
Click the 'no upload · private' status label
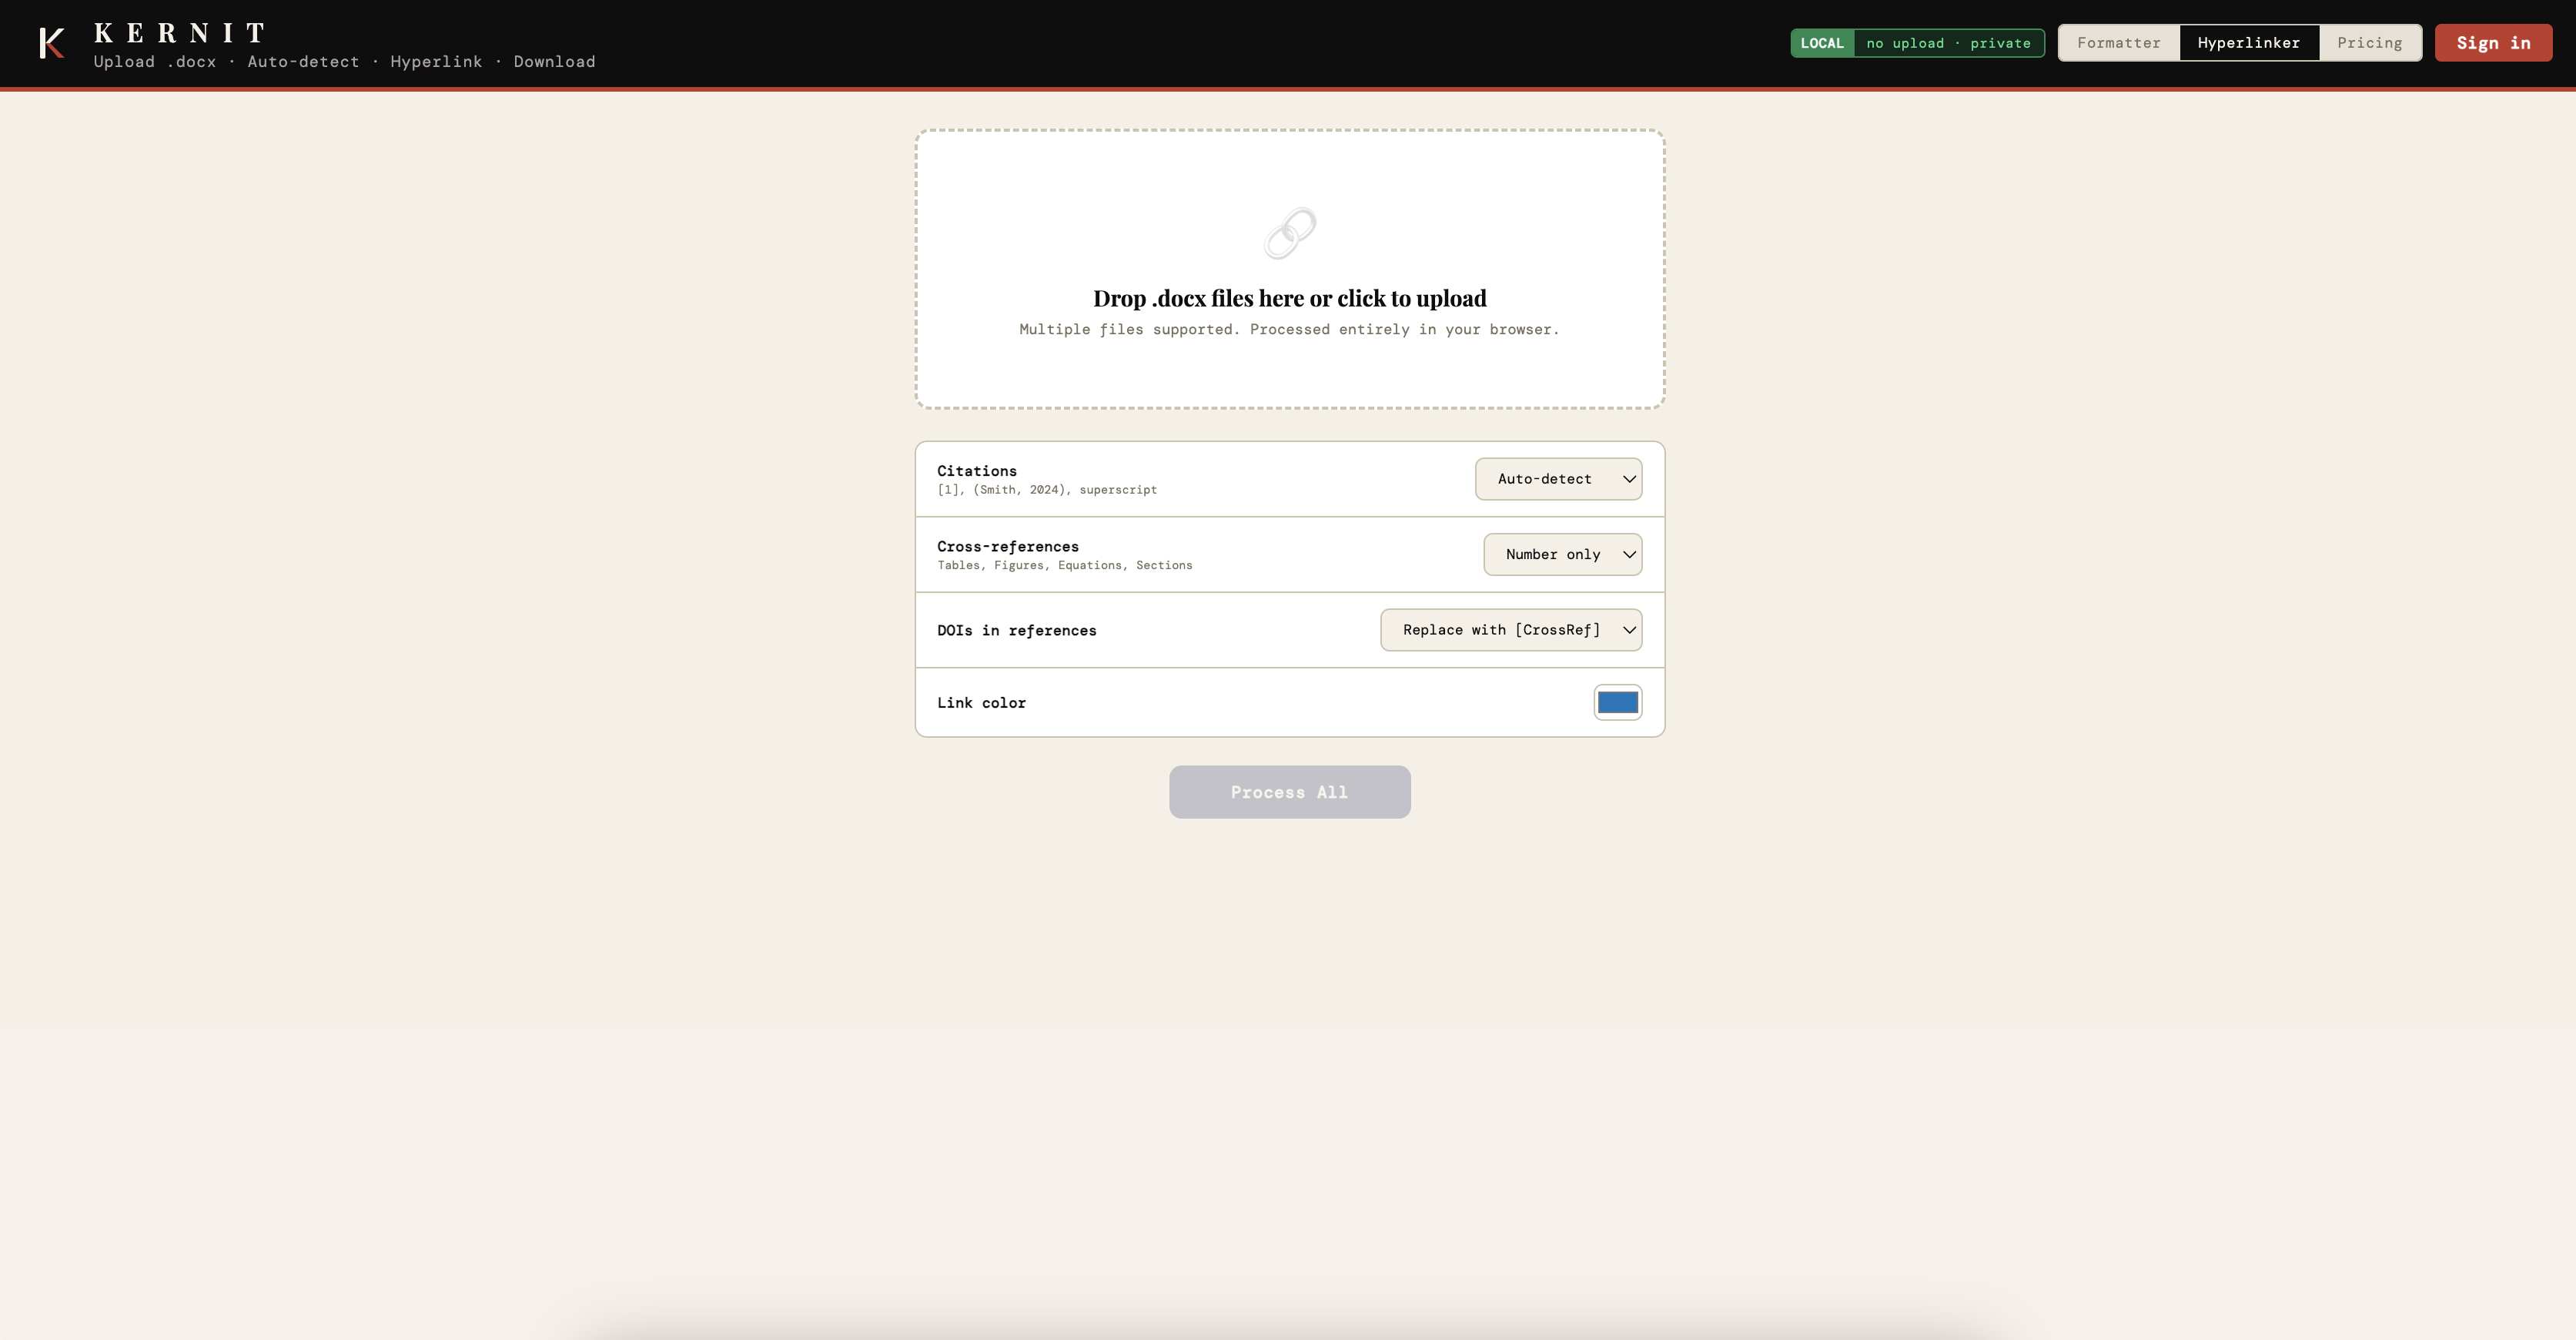(1947, 43)
